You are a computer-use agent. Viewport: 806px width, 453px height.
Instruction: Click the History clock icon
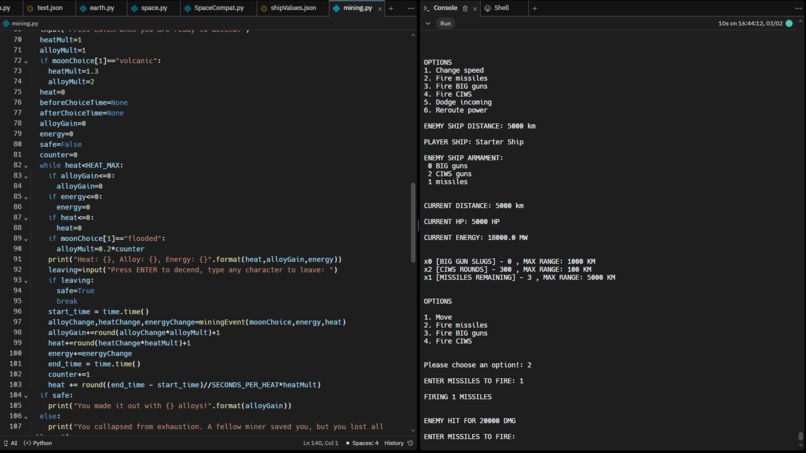point(410,443)
